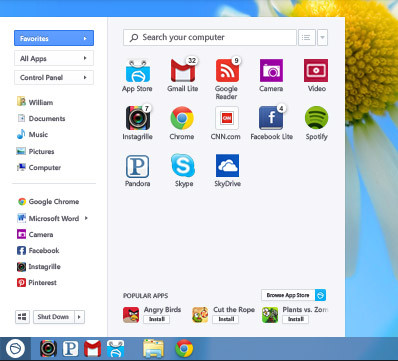Image resolution: width=398 pixels, height=361 pixels.
Task: Click the blue App Store icon beside Browse App Store
Action: (320, 295)
